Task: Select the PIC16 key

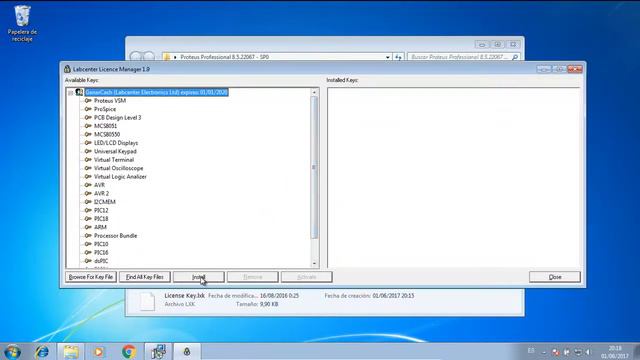Action: point(101,253)
